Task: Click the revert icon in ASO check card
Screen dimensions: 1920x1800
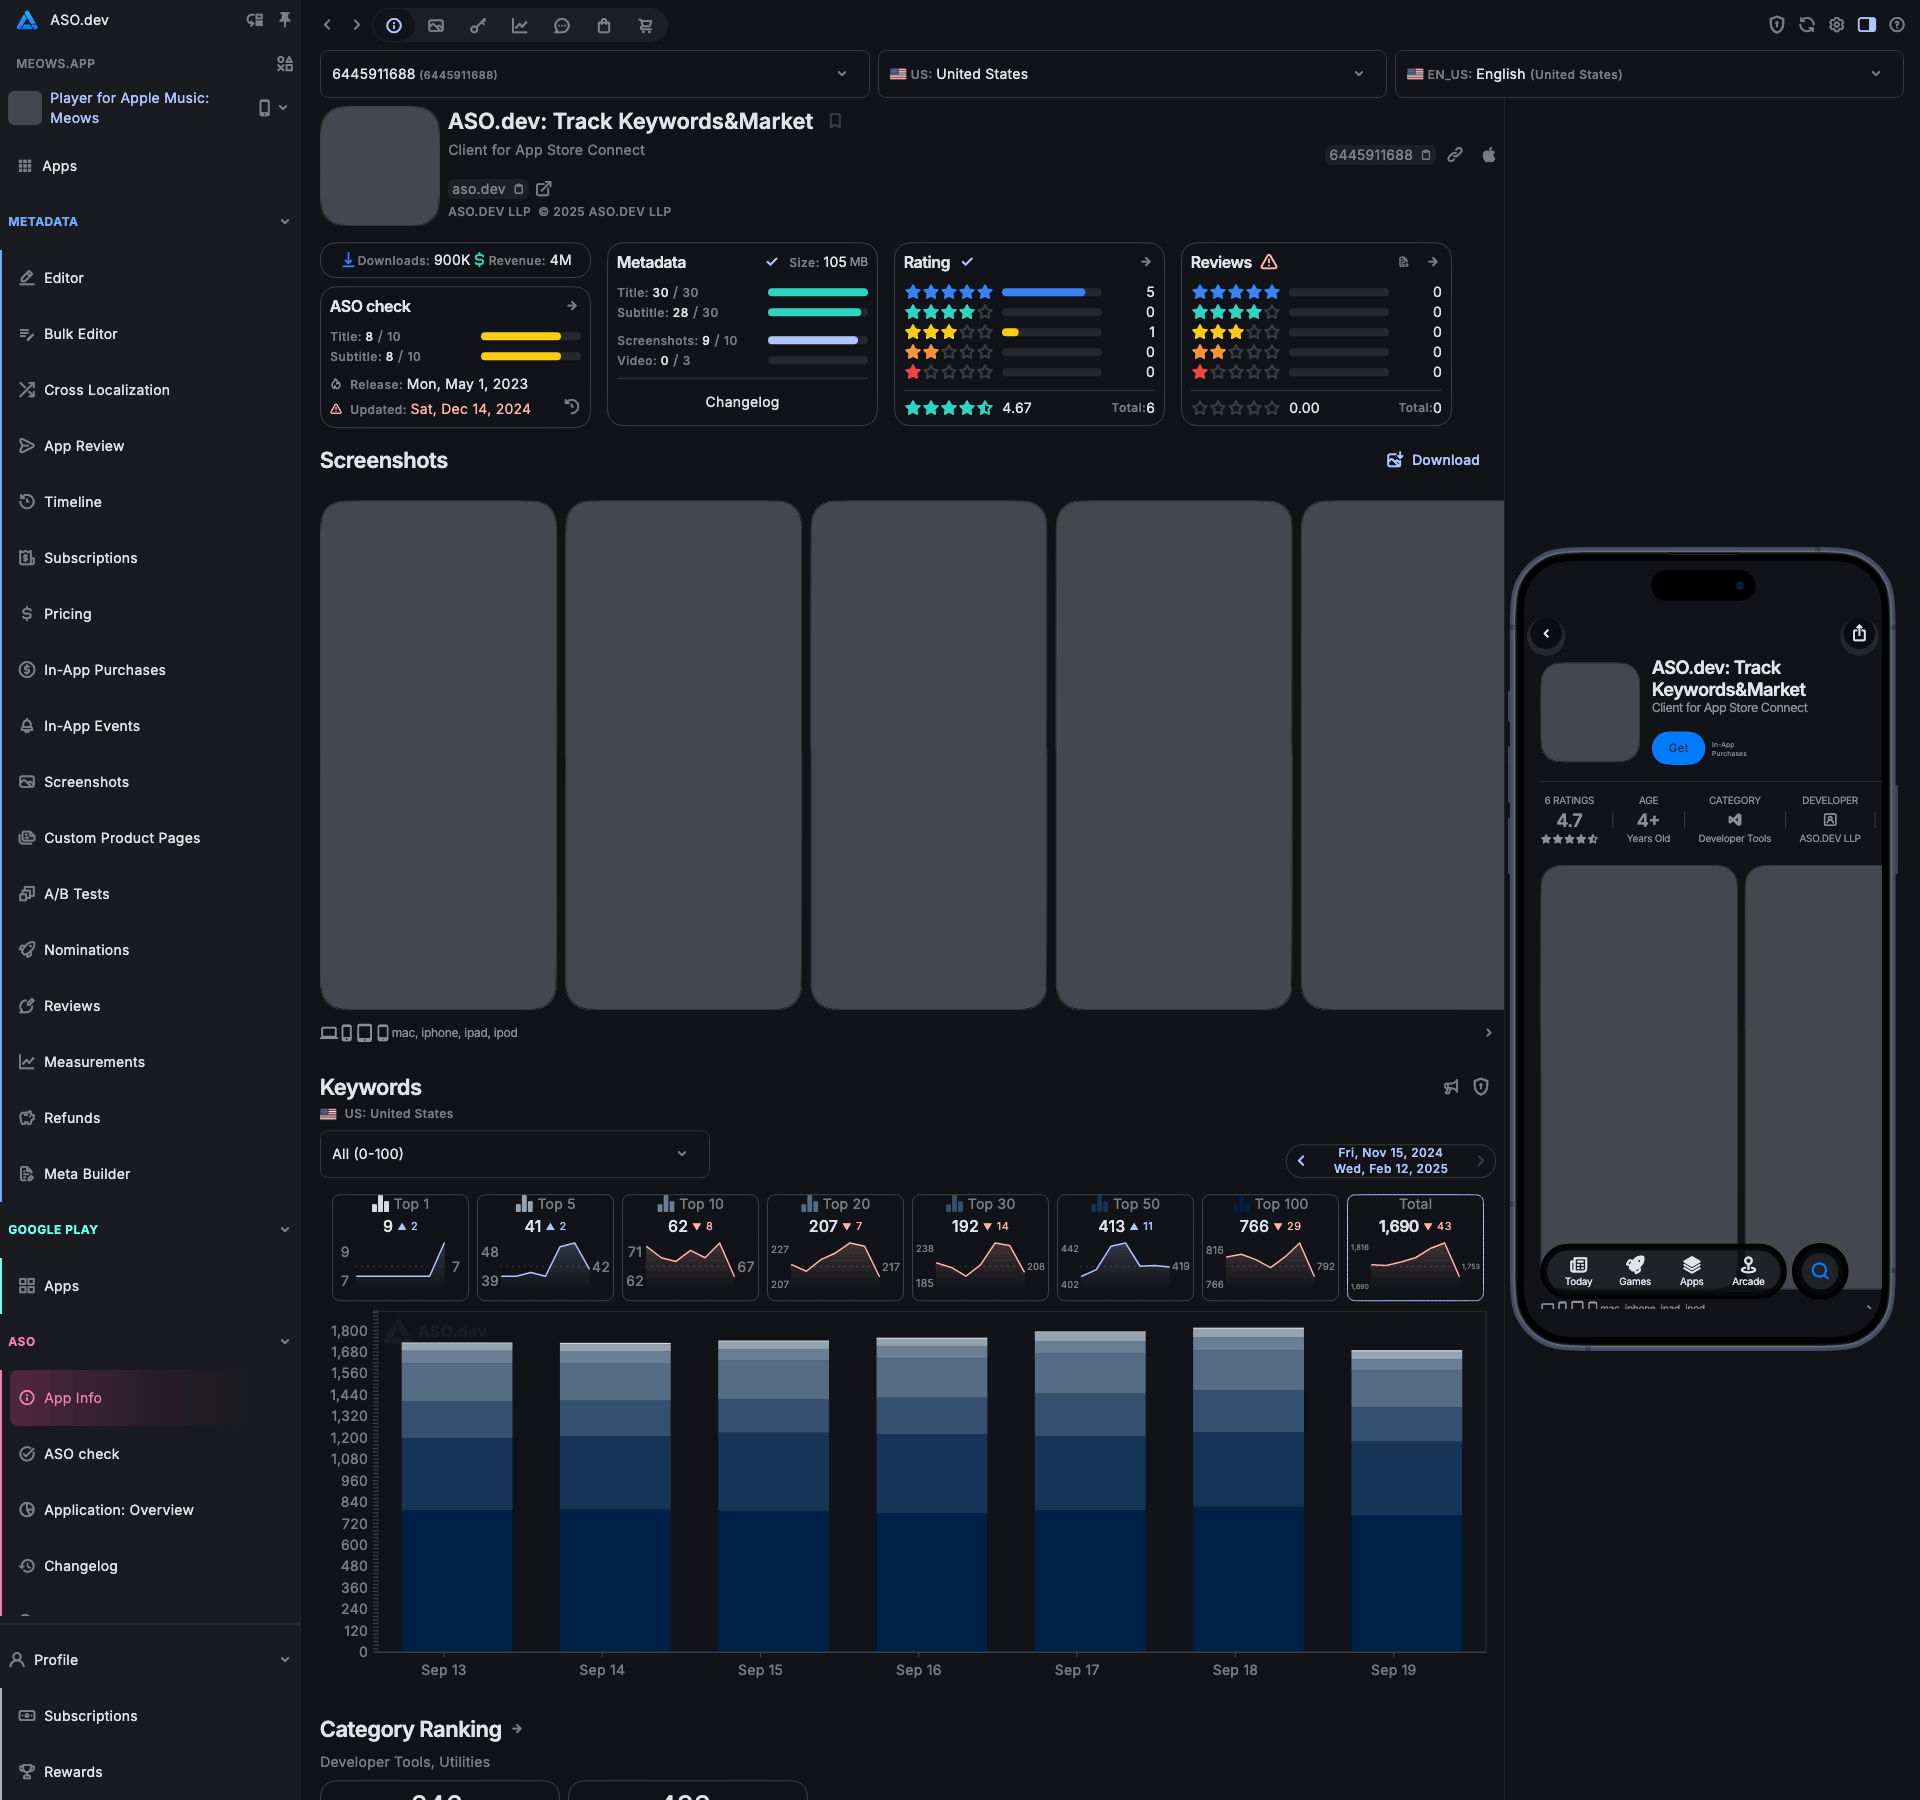Action: [572, 406]
